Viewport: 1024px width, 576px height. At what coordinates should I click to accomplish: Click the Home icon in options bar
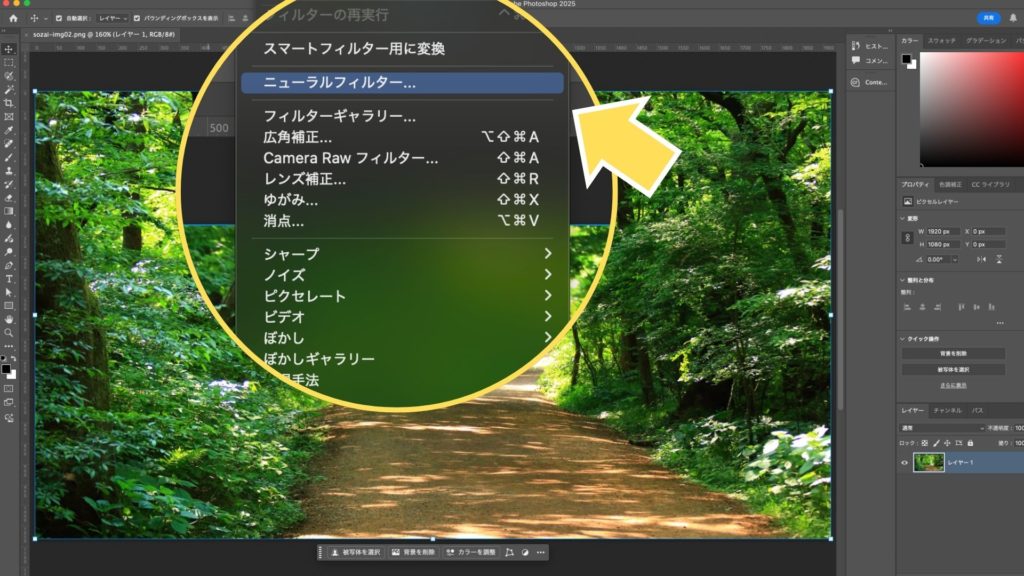pyautogui.click(x=14, y=18)
